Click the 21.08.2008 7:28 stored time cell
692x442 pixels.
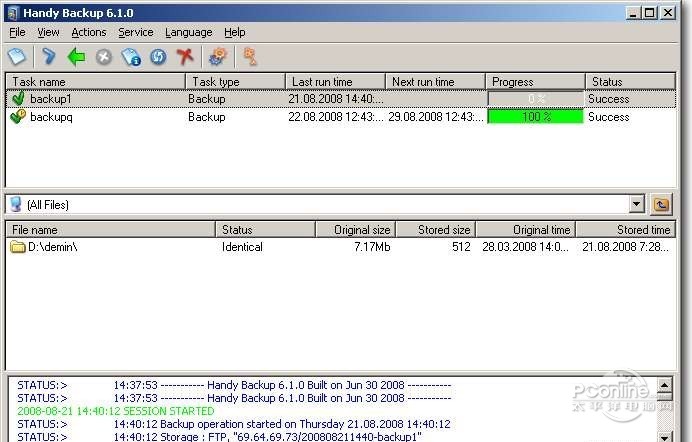[x=625, y=247]
